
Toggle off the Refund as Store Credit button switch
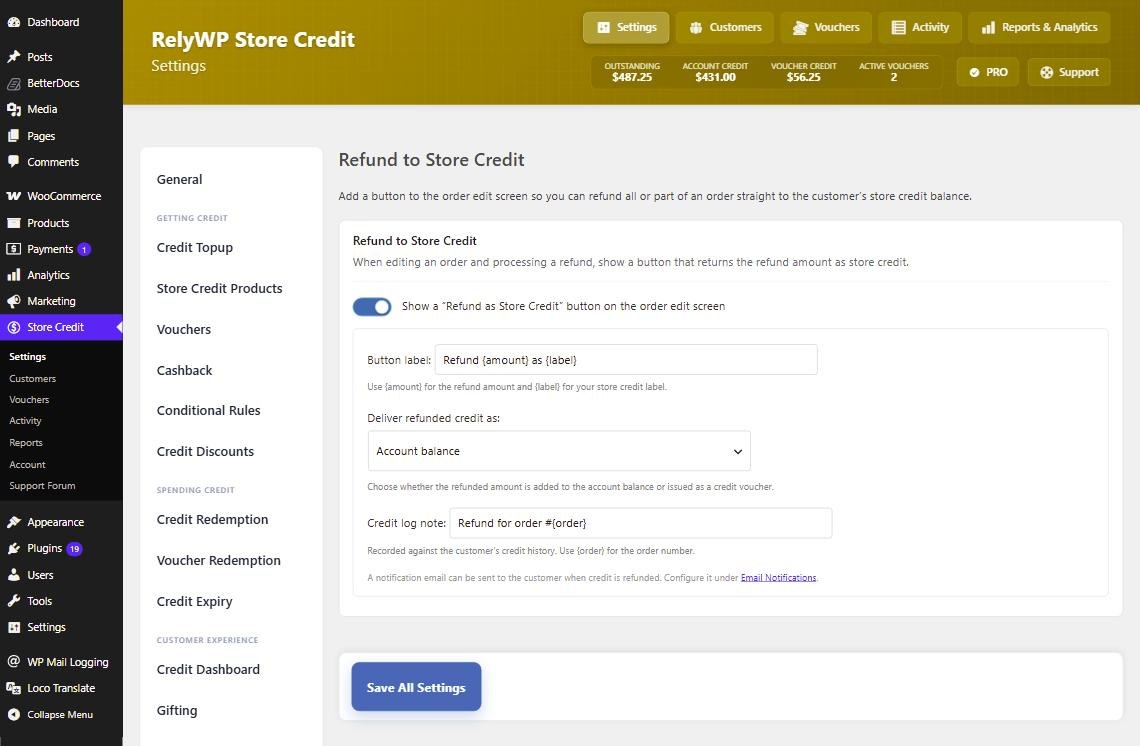click(x=372, y=307)
